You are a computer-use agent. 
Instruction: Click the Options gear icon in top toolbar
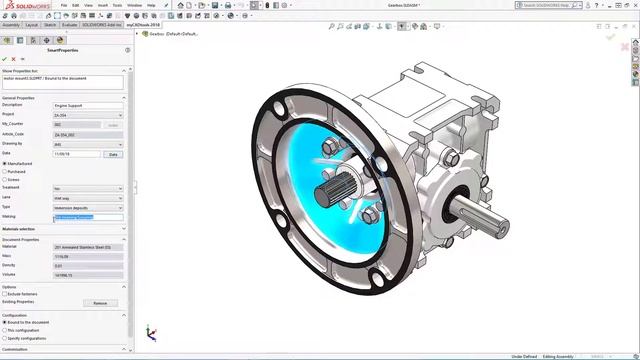coord(284,5)
